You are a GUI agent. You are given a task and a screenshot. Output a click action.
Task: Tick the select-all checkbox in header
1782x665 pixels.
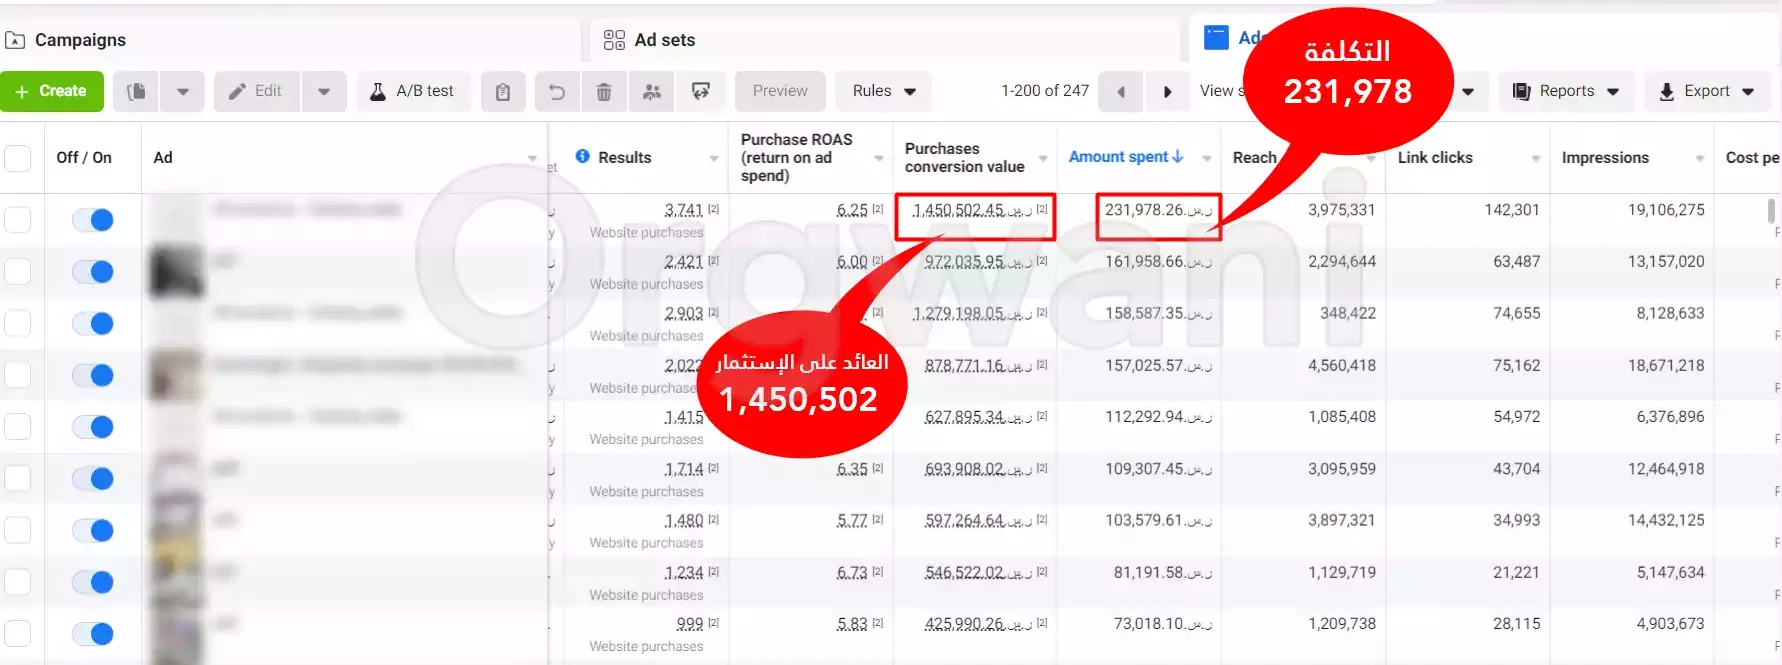click(18, 158)
